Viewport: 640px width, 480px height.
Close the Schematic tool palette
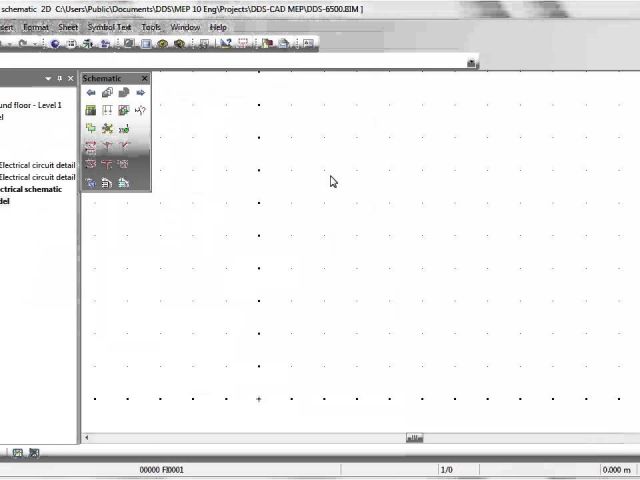(x=144, y=78)
